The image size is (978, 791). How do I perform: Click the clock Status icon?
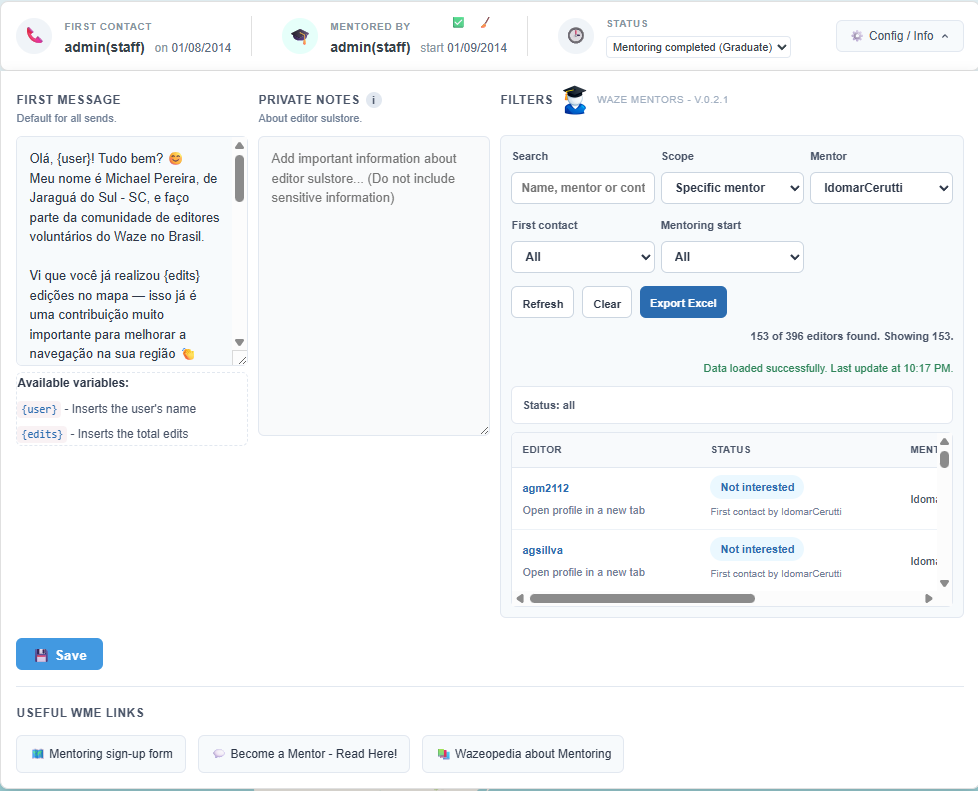[576, 36]
